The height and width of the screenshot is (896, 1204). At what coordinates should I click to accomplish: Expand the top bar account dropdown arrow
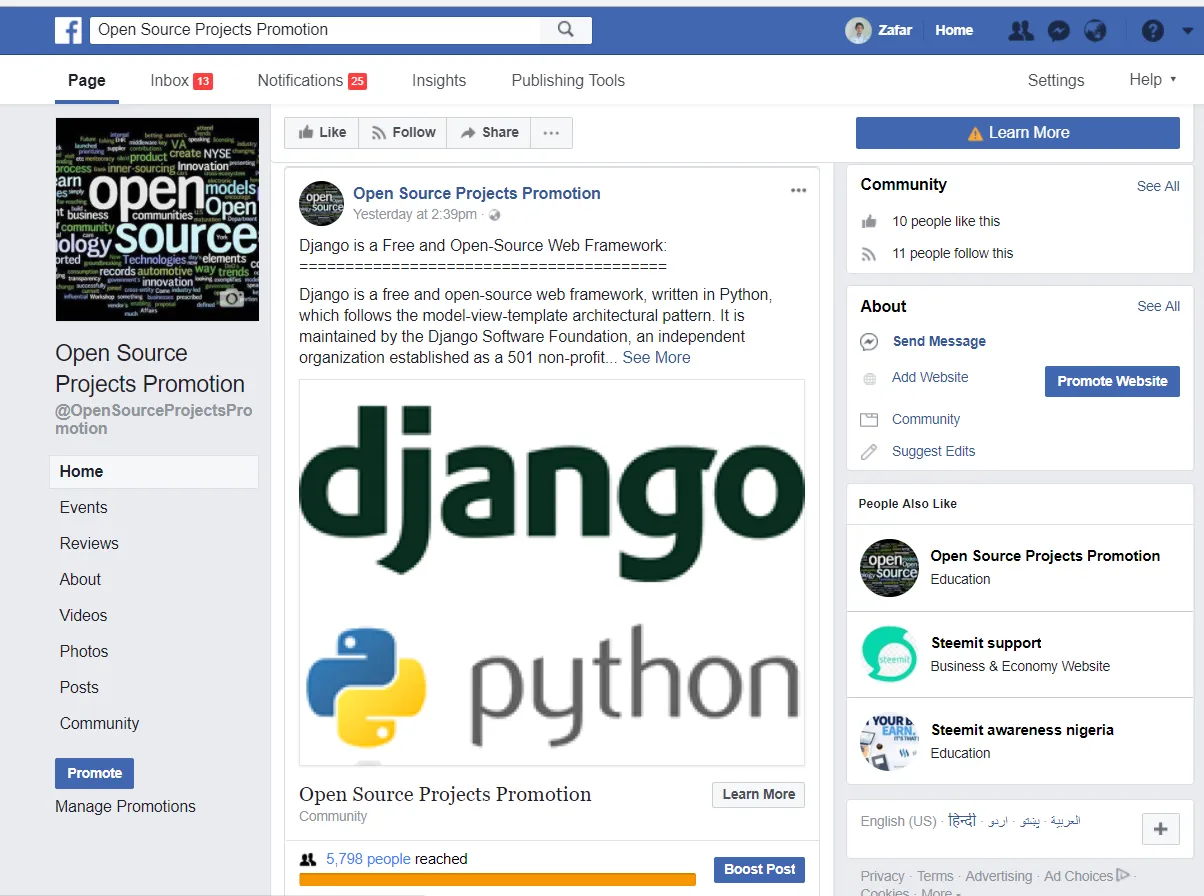(x=1185, y=31)
